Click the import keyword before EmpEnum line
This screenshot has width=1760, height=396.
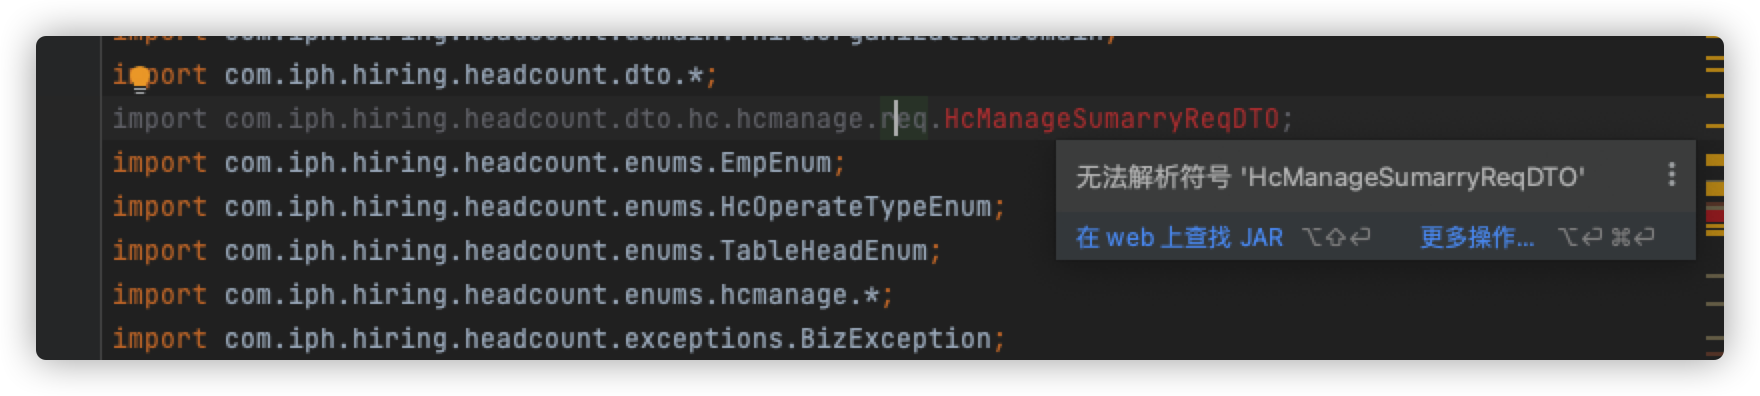(159, 163)
